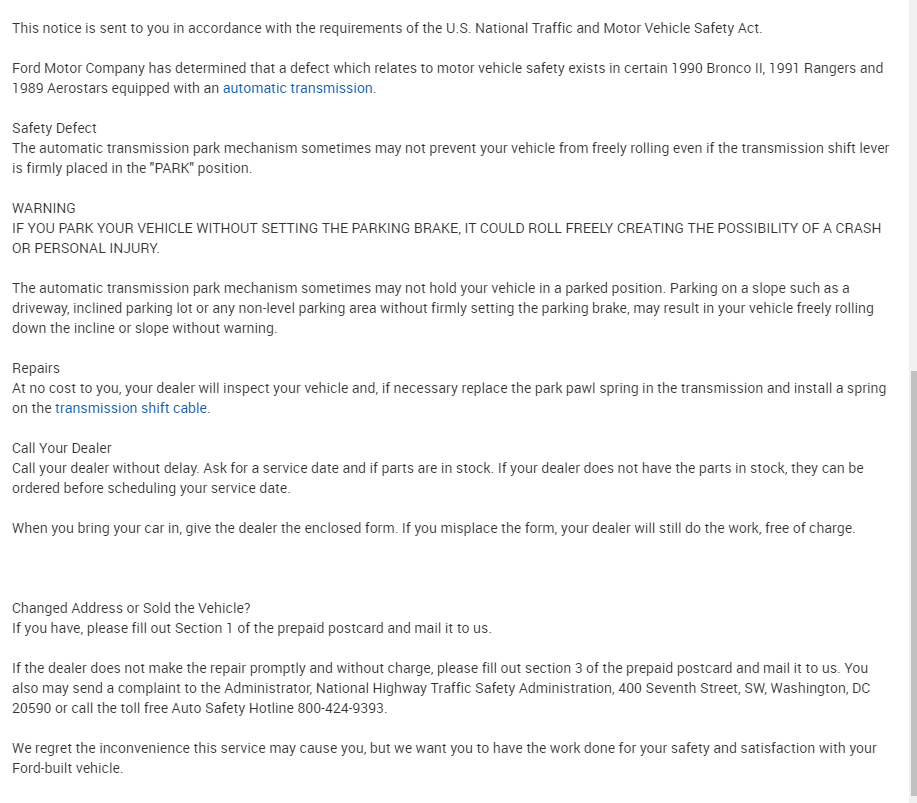Click "Changed Address or Sold the Vehicle?" heading
Viewport: 917px width, 803px height.
(131, 608)
